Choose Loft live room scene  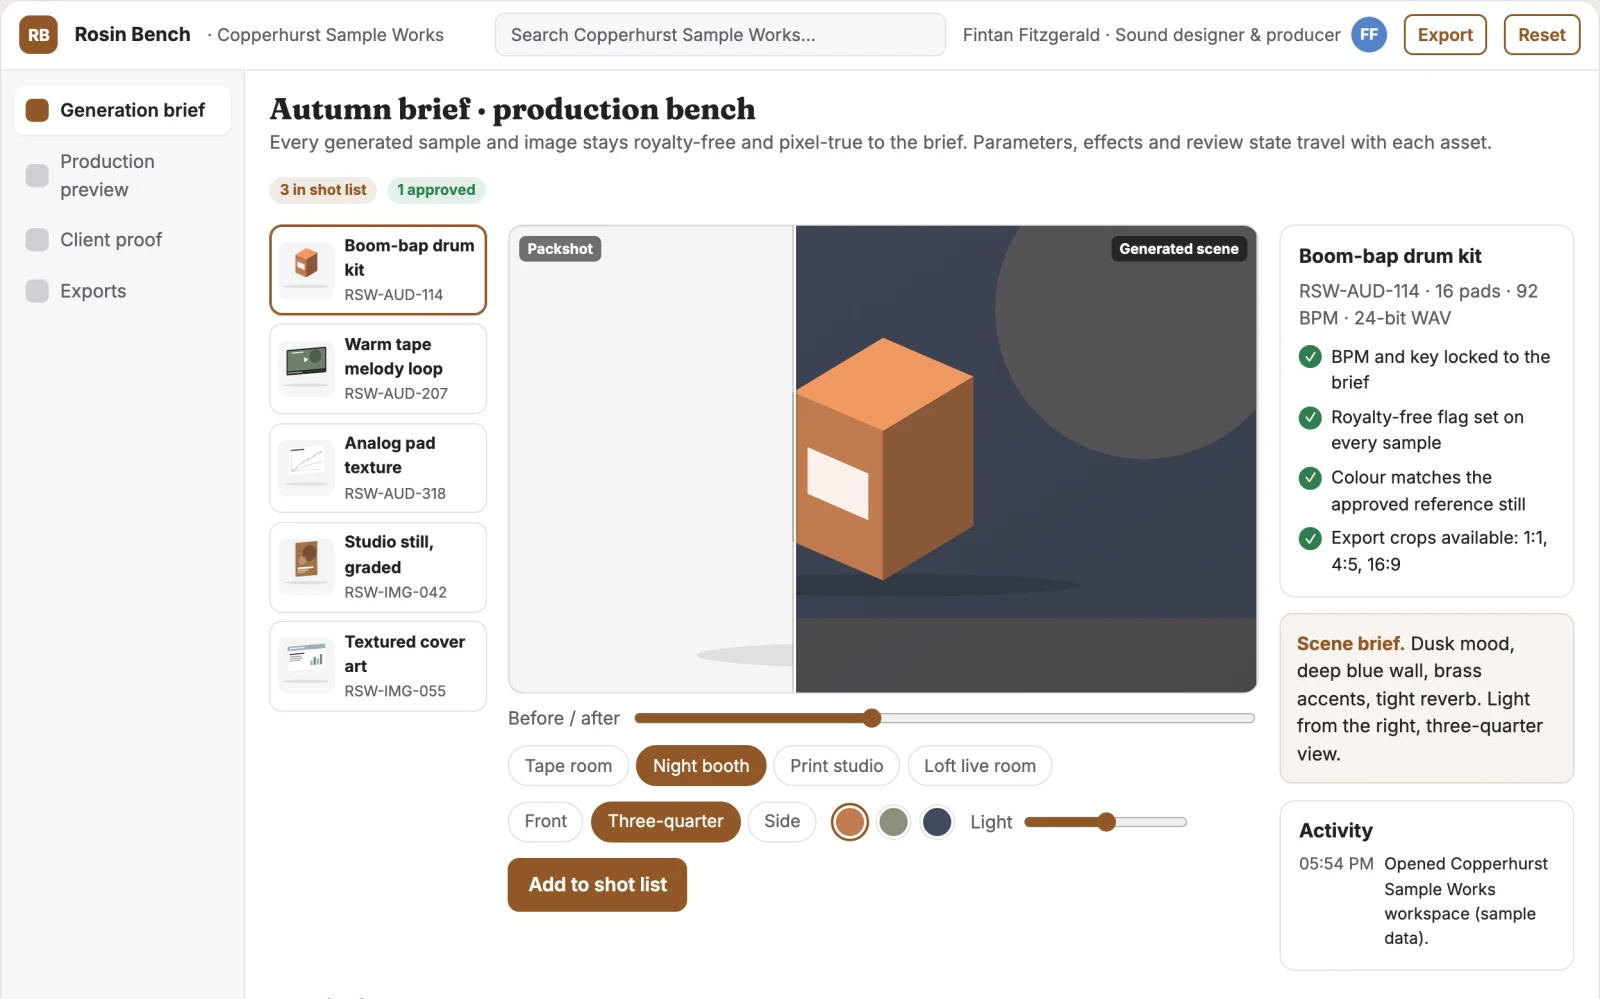point(979,766)
